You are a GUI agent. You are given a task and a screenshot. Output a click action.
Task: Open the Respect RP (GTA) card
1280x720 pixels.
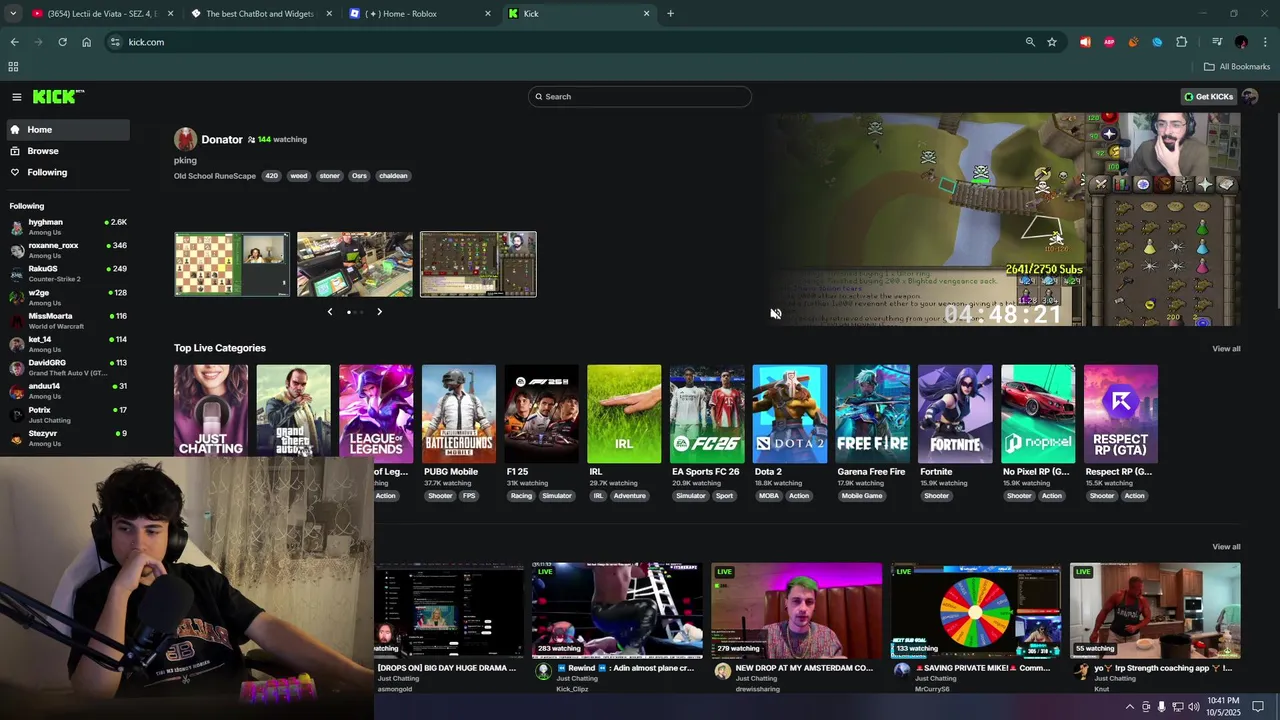[1121, 413]
